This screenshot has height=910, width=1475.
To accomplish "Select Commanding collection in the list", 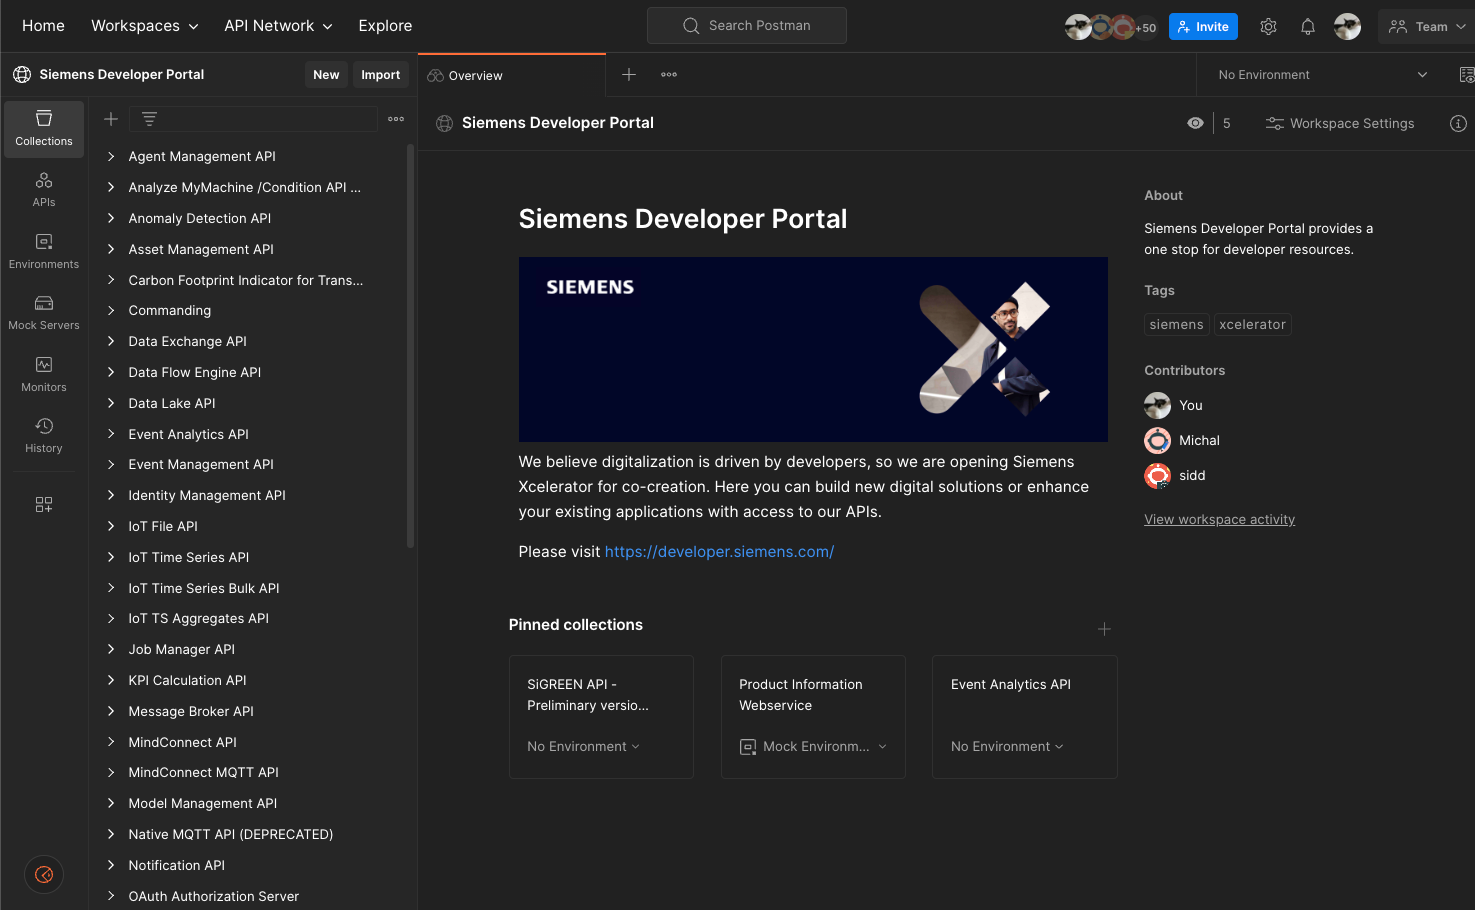I will click(x=169, y=310).
